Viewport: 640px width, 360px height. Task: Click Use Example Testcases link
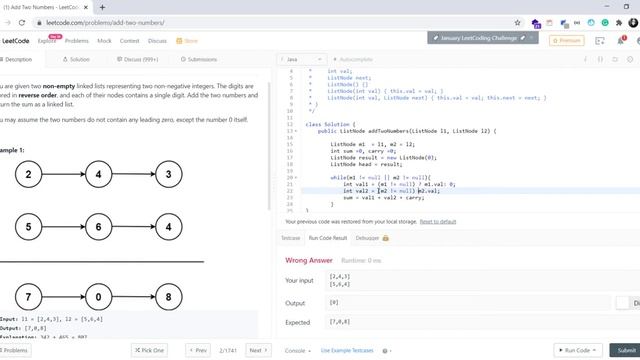[x=347, y=351]
